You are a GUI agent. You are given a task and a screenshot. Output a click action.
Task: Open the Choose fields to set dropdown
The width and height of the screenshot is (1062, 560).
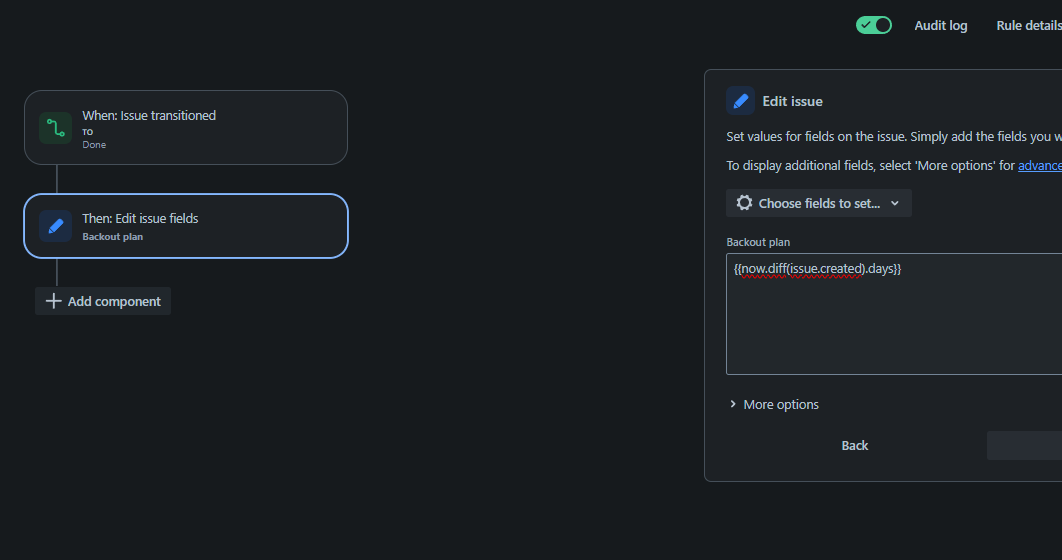tap(819, 203)
